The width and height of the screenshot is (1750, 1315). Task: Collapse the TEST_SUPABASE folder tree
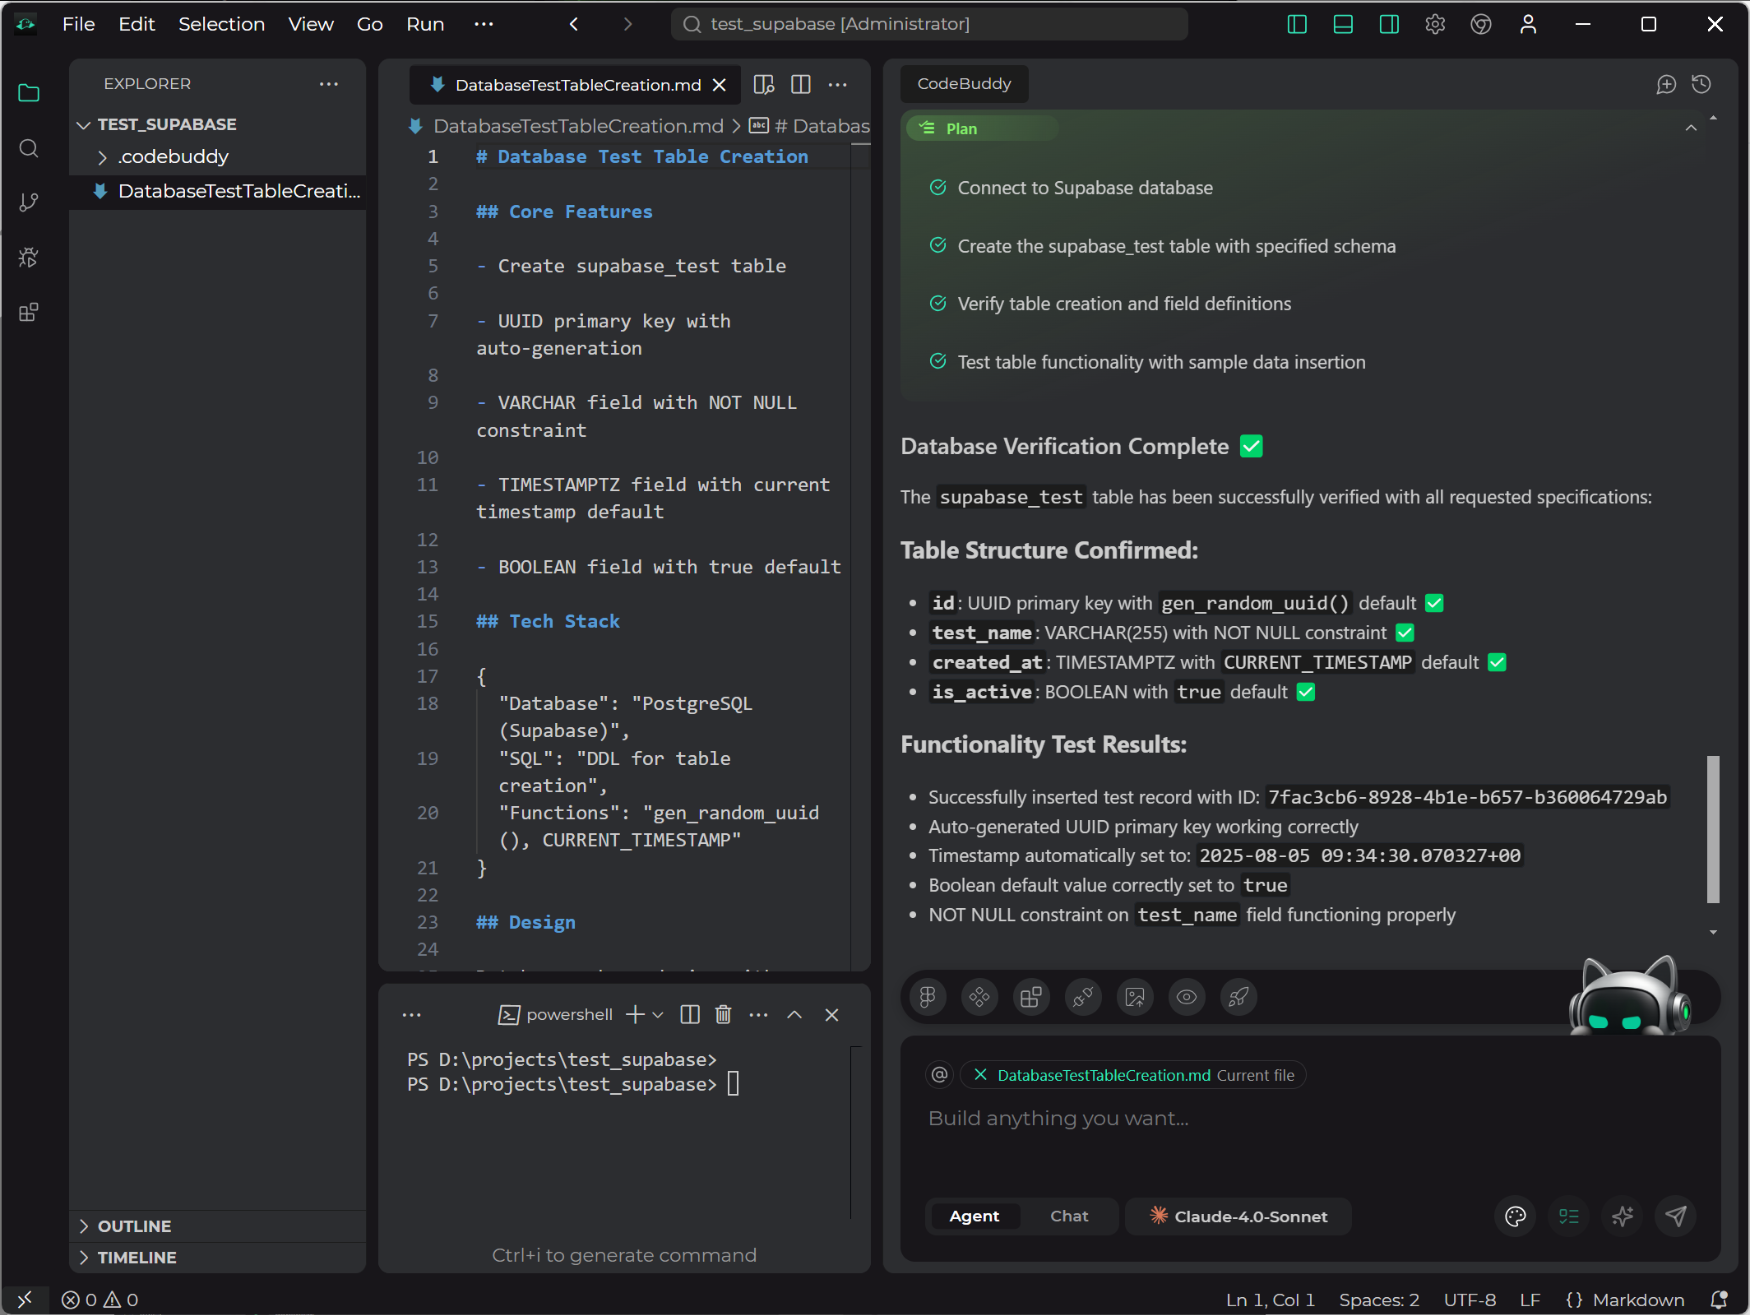83,124
